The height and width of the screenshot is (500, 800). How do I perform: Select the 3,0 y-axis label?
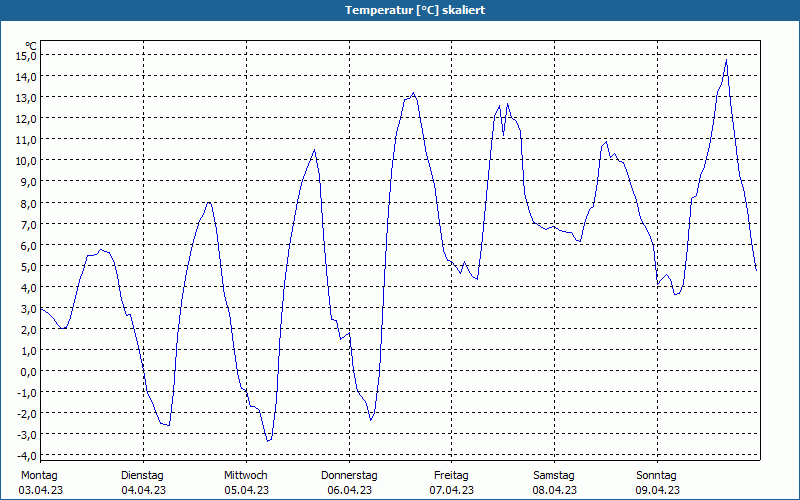(30, 309)
